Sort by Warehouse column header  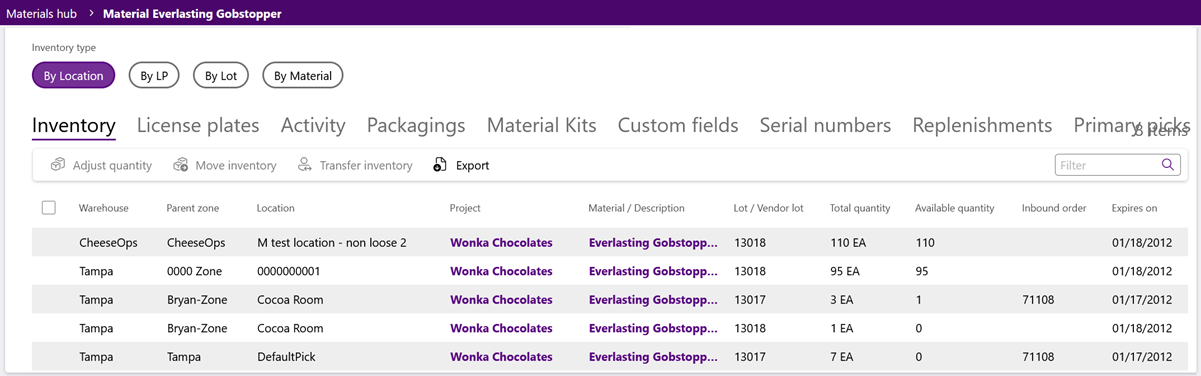[104, 208]
